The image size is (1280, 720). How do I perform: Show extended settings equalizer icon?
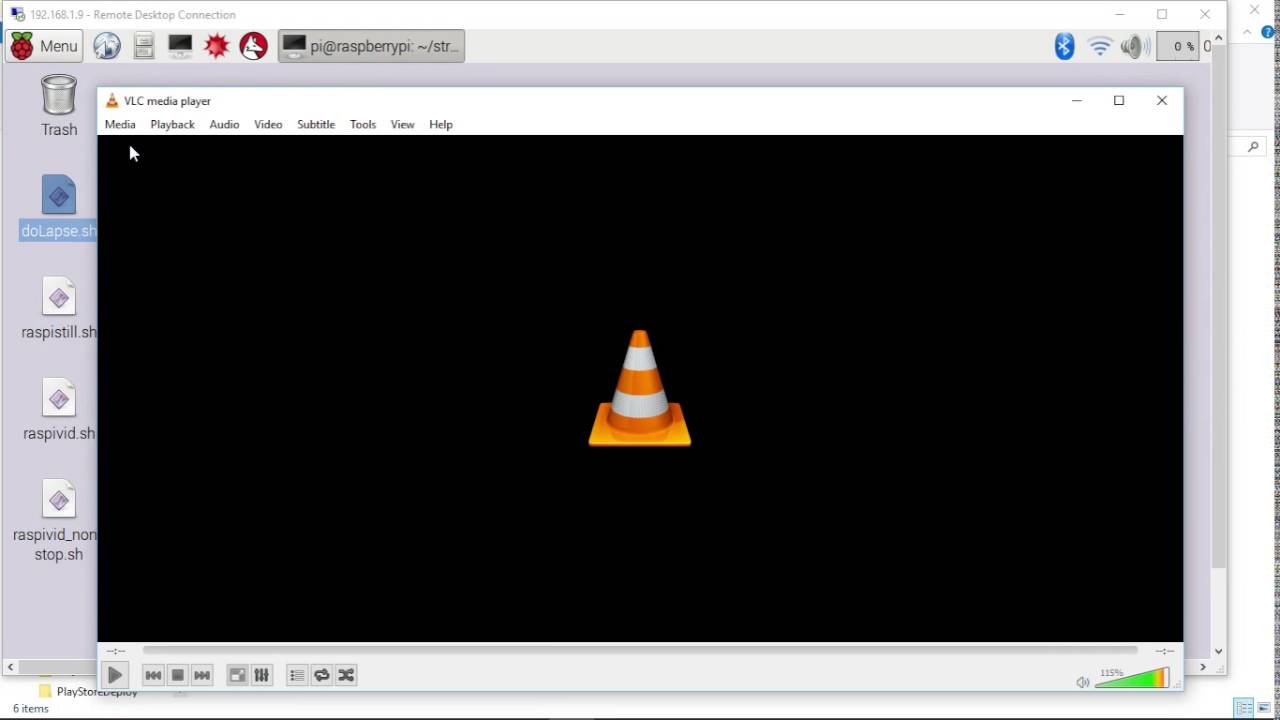(x=262, y=676)
